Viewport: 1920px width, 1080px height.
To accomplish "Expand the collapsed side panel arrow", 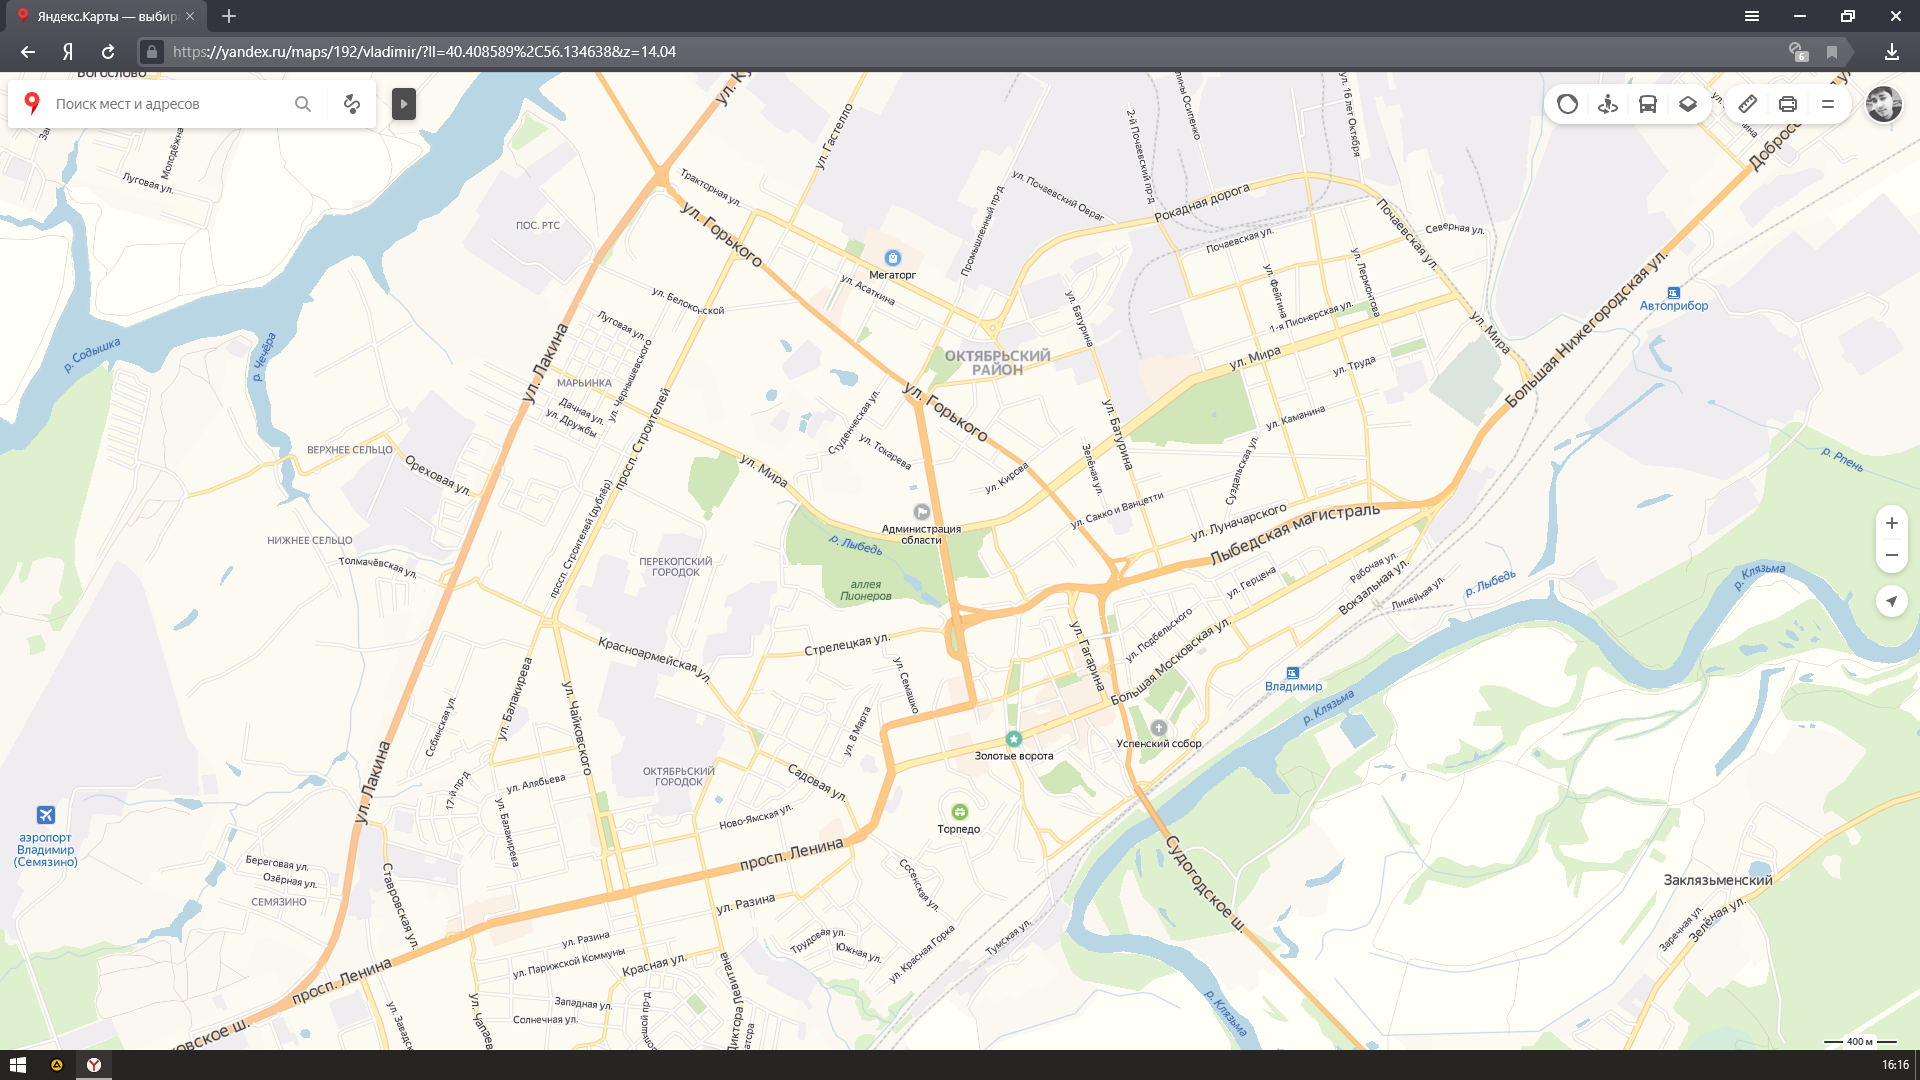I will (x=404, y=104).
